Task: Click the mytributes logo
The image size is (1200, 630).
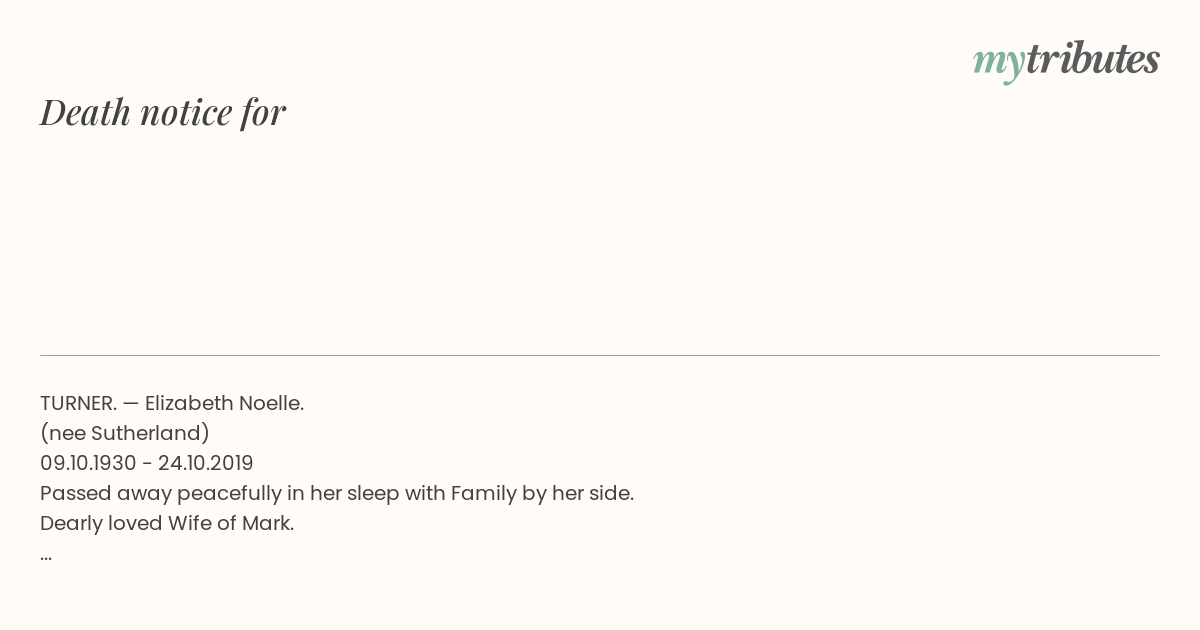Action: [x=1066, y=61]
